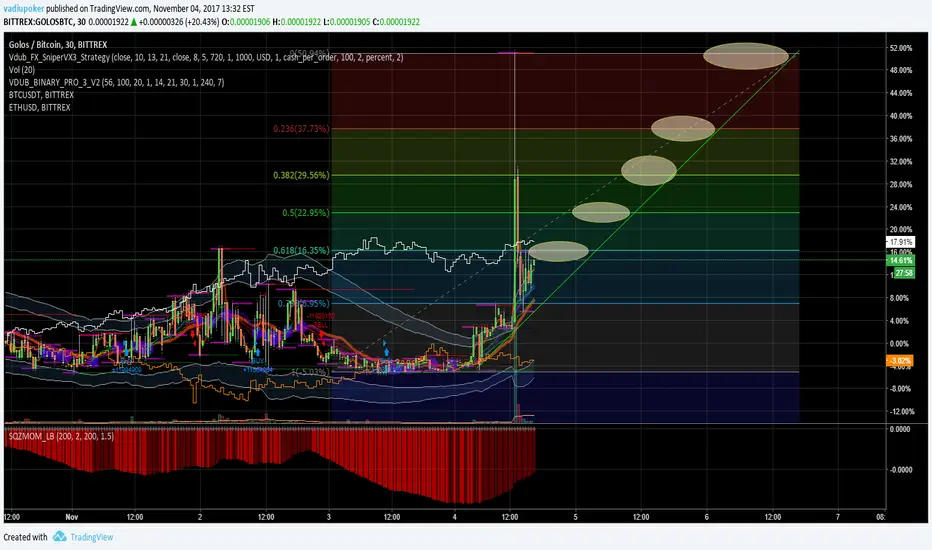This screenshot has height=550, width=932.
Task: Click the white 17.91% price axis tag
Action: [900, 242]
